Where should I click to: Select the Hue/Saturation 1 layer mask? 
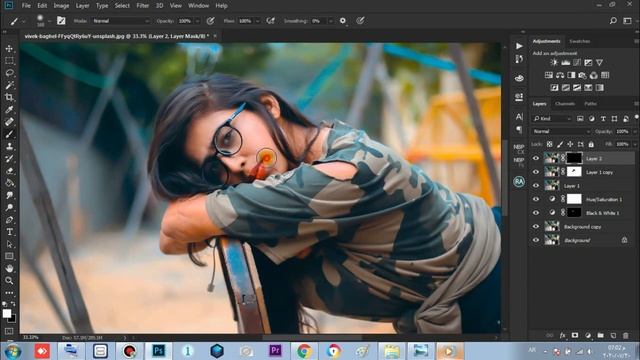(574, 199)
